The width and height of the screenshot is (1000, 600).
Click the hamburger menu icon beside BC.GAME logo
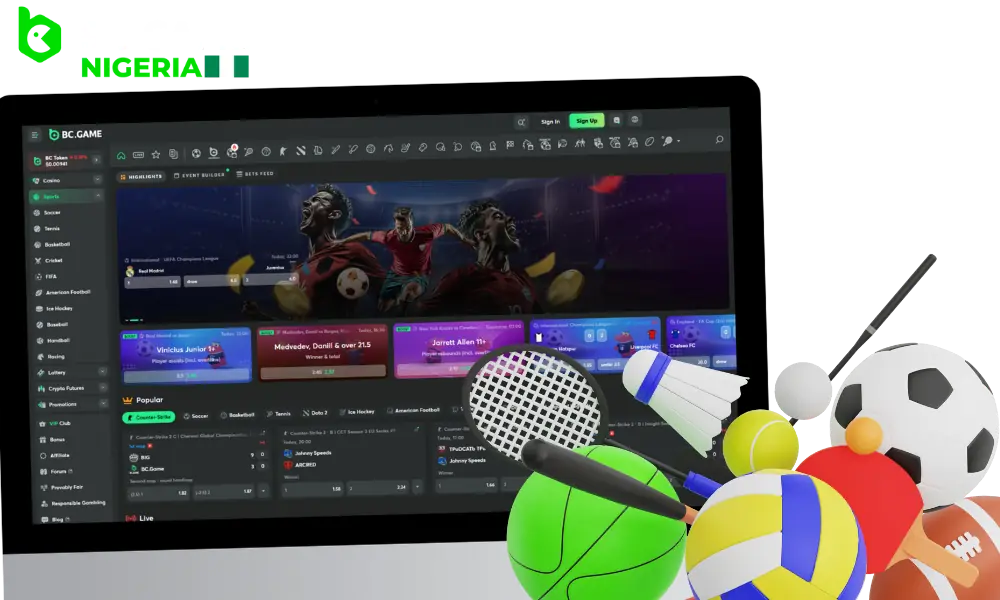(34, 135)
